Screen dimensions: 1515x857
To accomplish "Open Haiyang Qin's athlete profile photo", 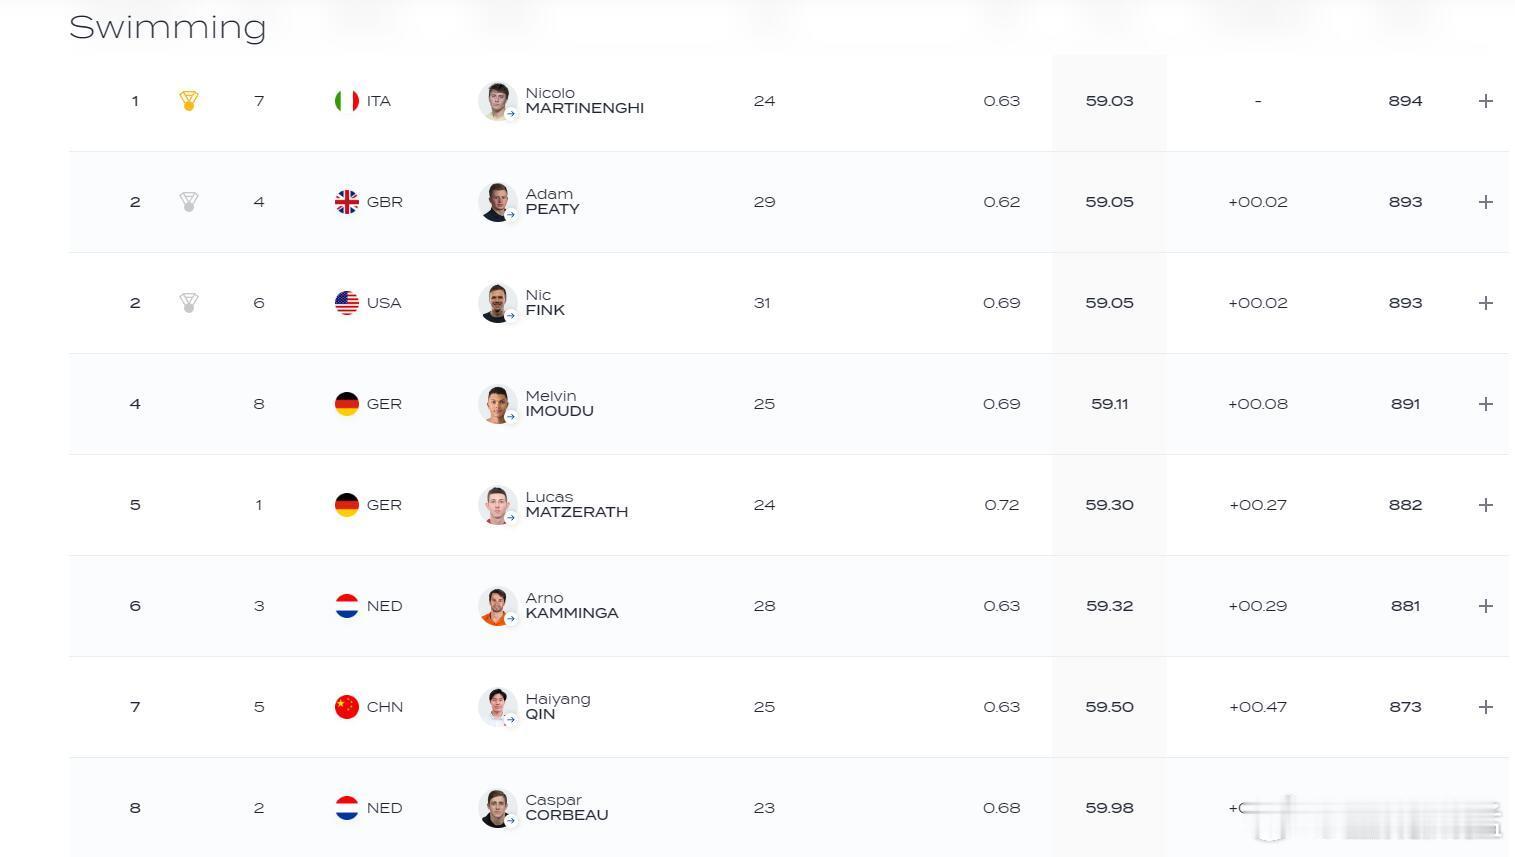I will coord(497,707).
